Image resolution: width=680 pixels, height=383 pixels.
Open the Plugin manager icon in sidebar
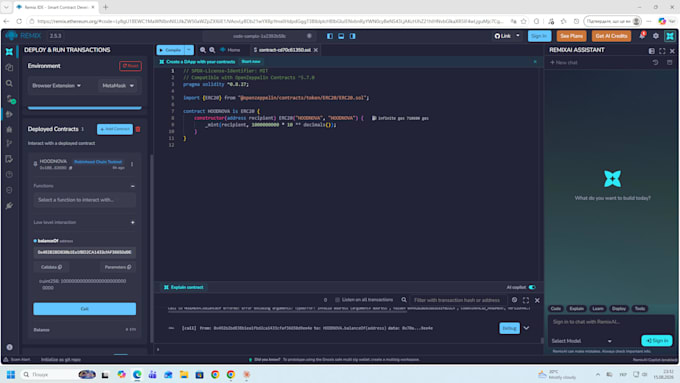(9, 206)
